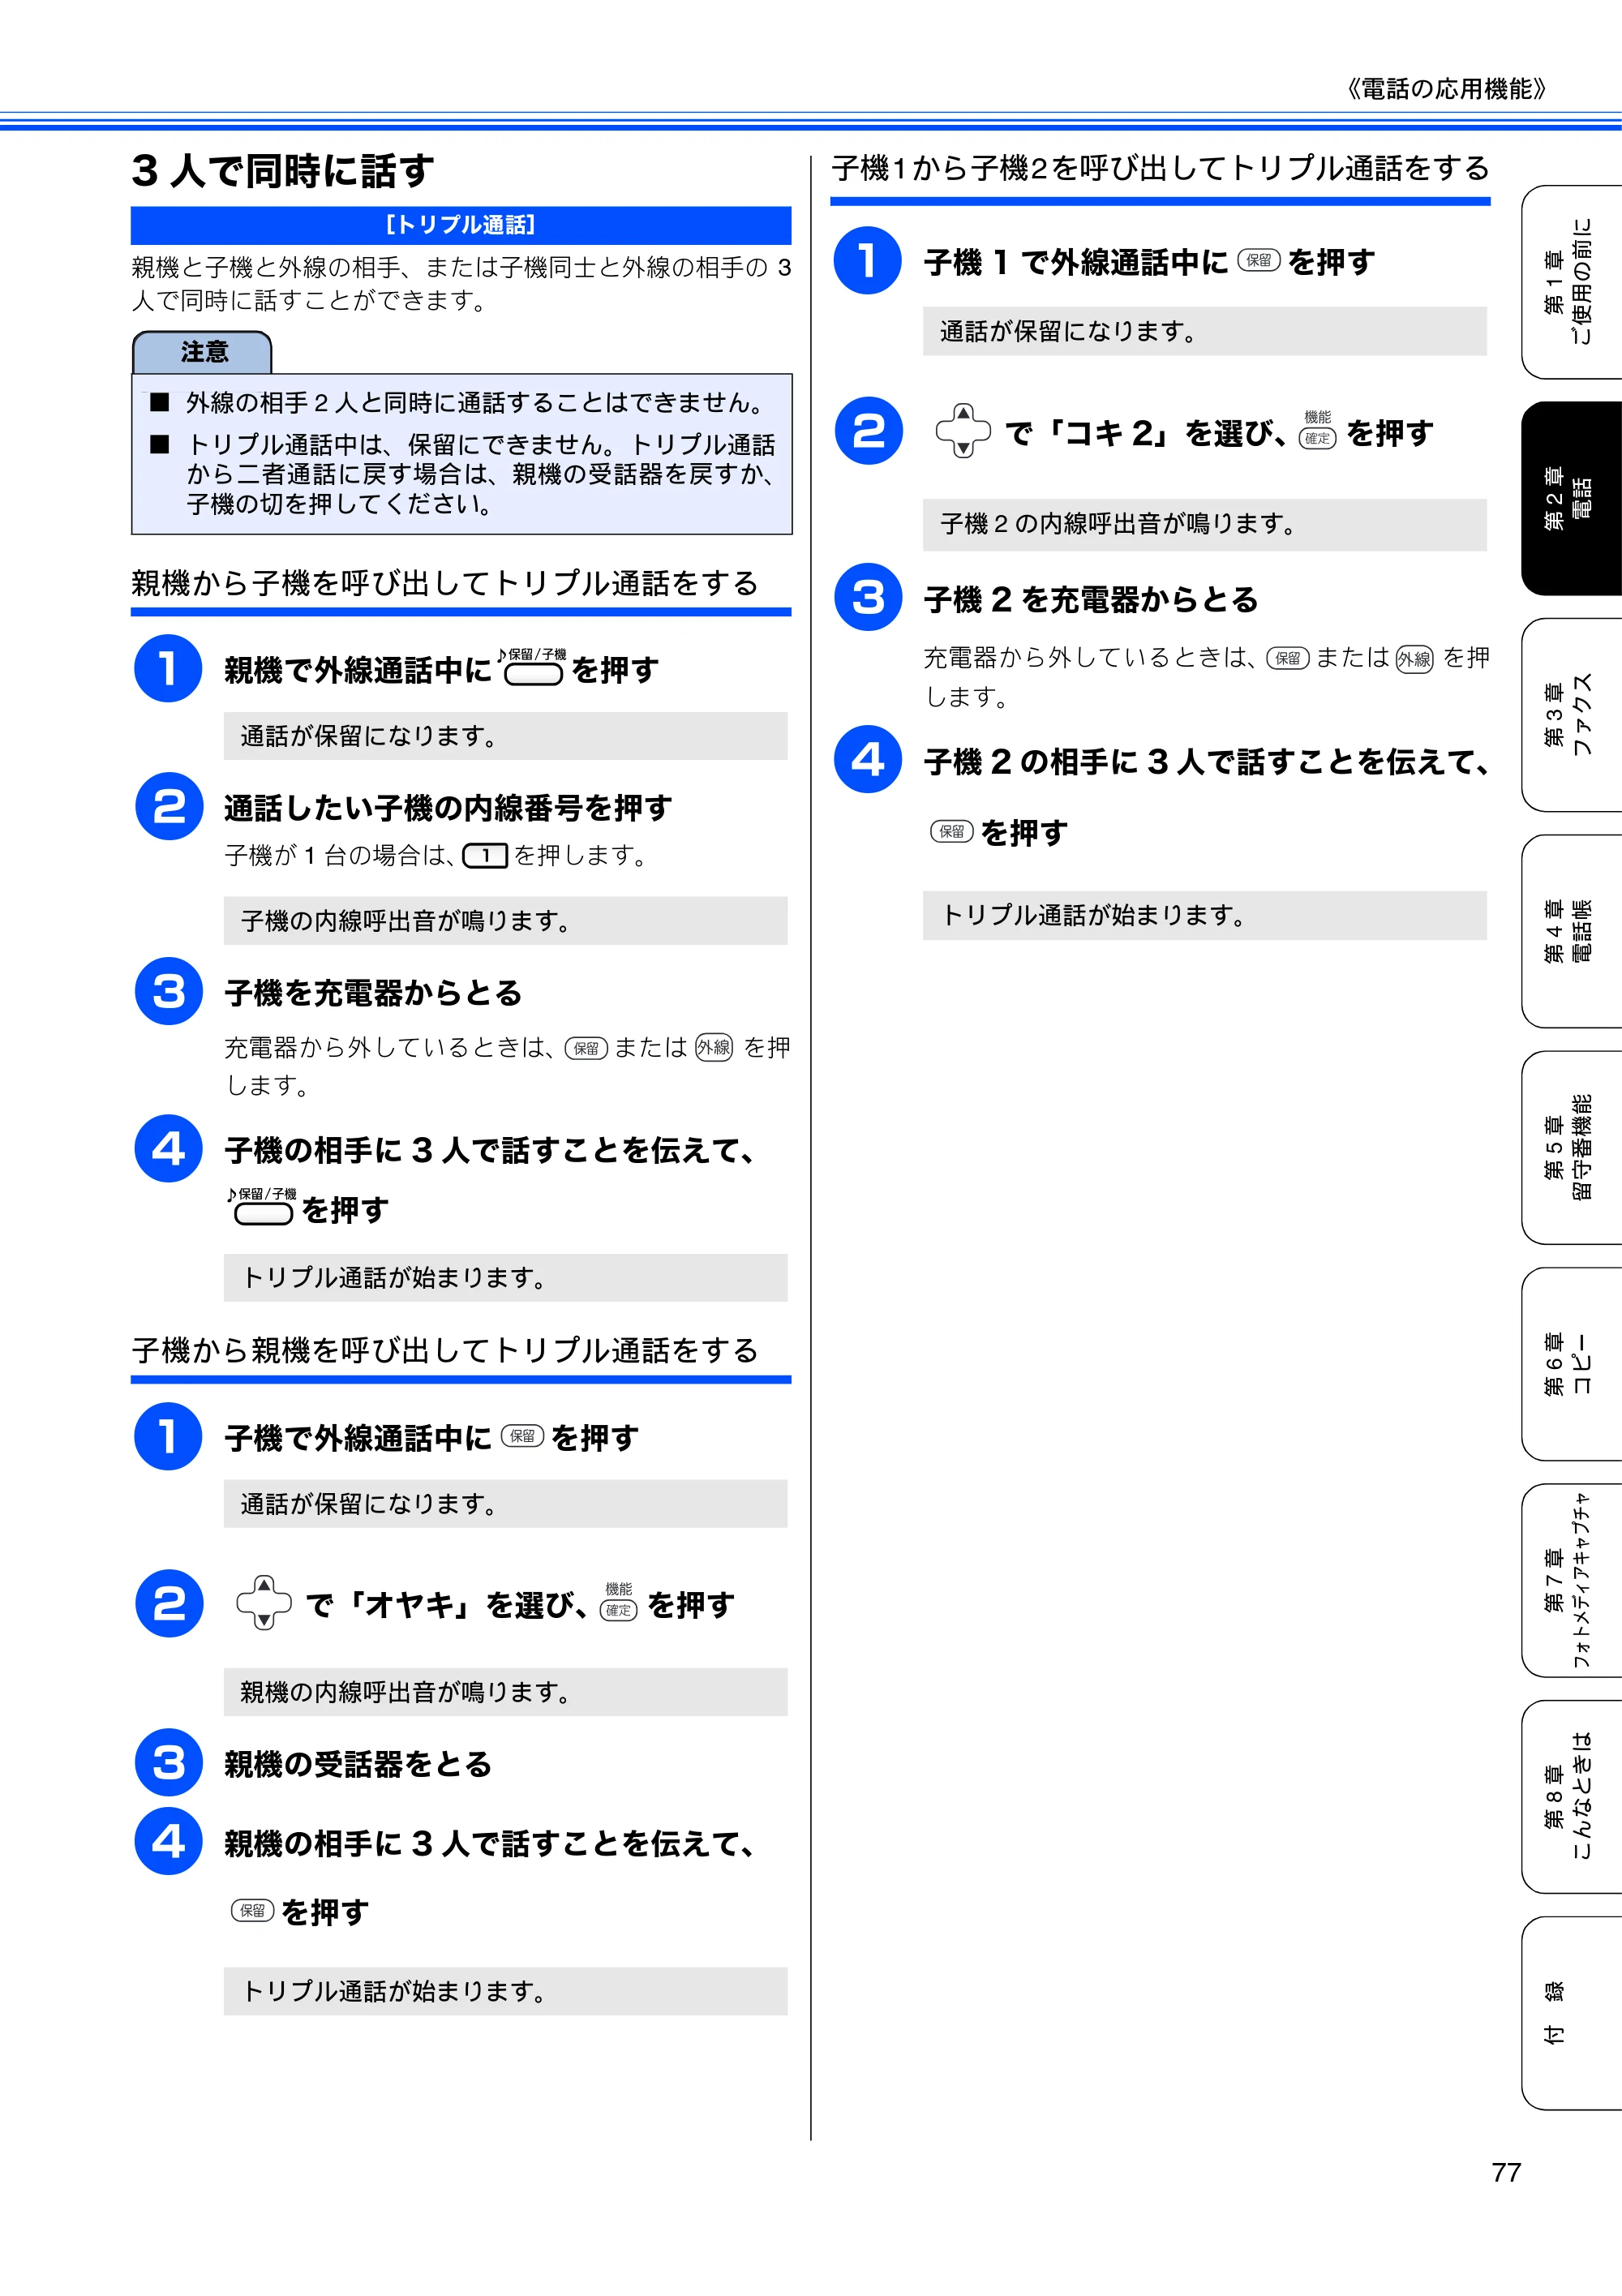Open the 第1章 ご使用の前に chapter tab
Screen dimensions: 1622x2296
[1571, 282]
